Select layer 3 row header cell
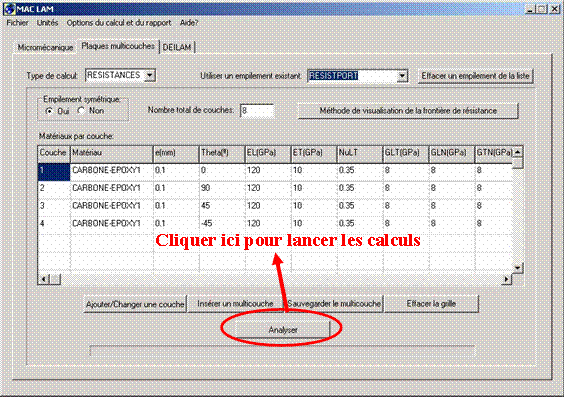 (54, 207)
